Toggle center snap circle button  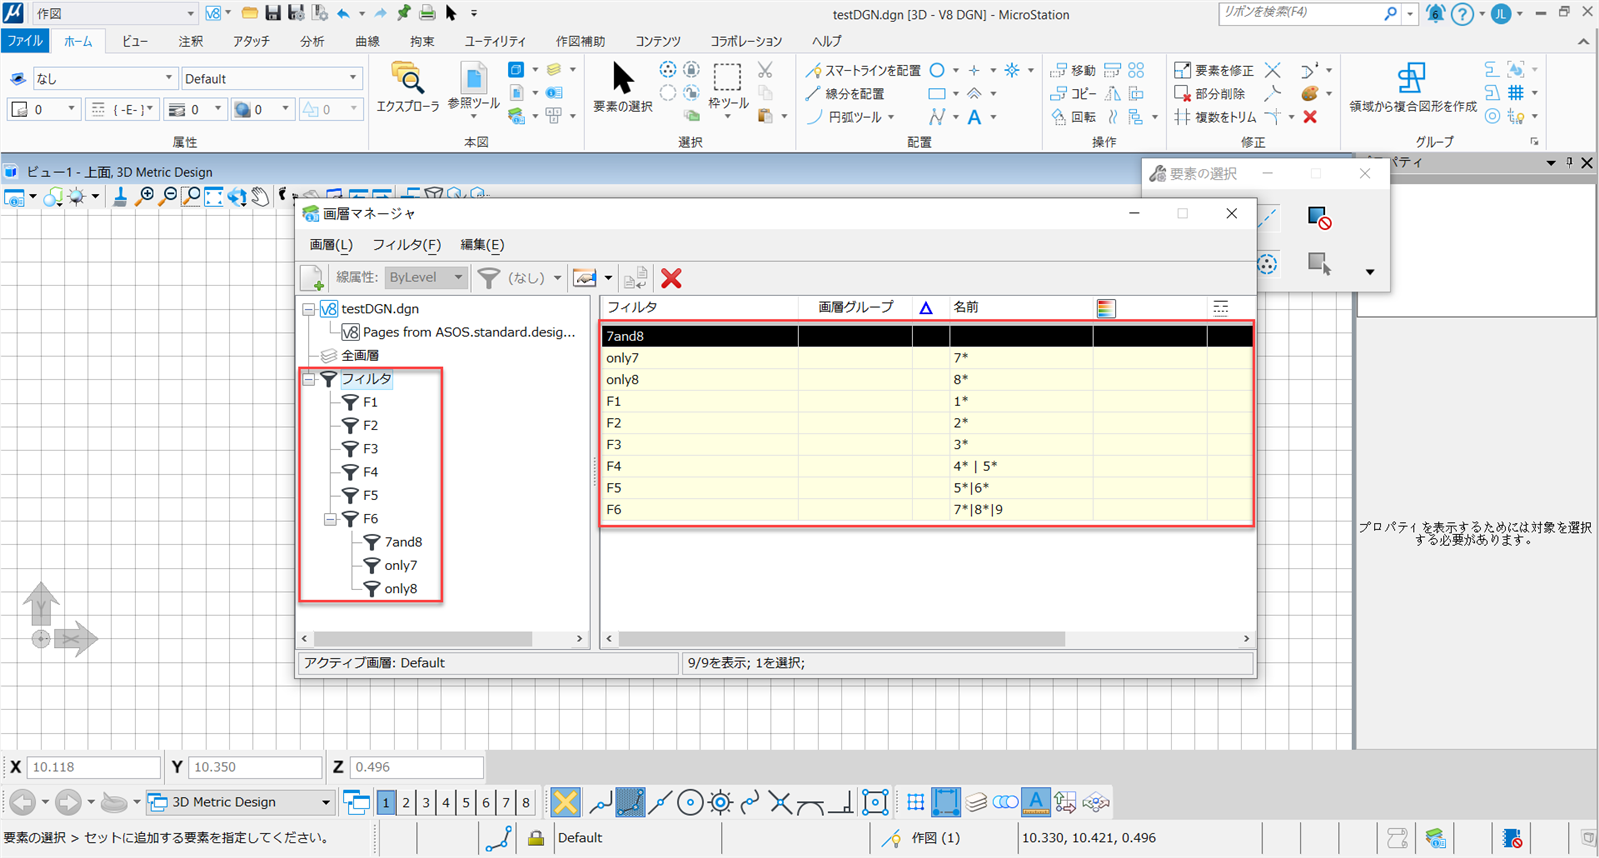[x=690, y=802]
